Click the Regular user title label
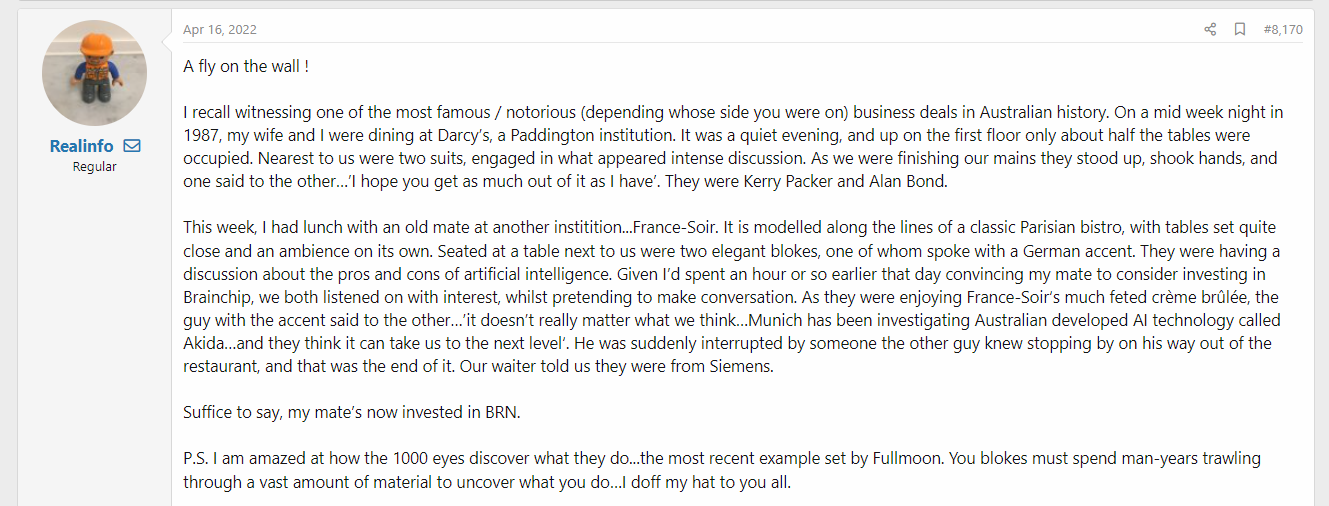 click(x=94, y=167)
